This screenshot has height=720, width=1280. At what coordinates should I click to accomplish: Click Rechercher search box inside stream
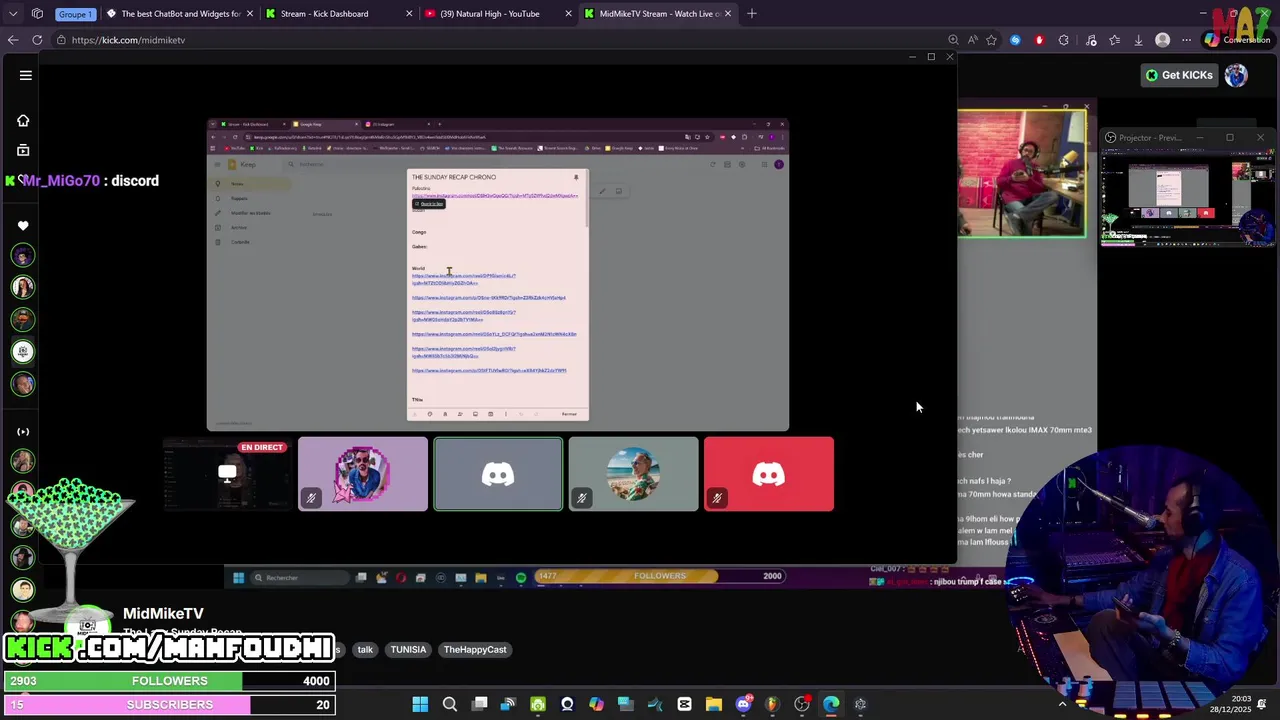coord(300,577)
